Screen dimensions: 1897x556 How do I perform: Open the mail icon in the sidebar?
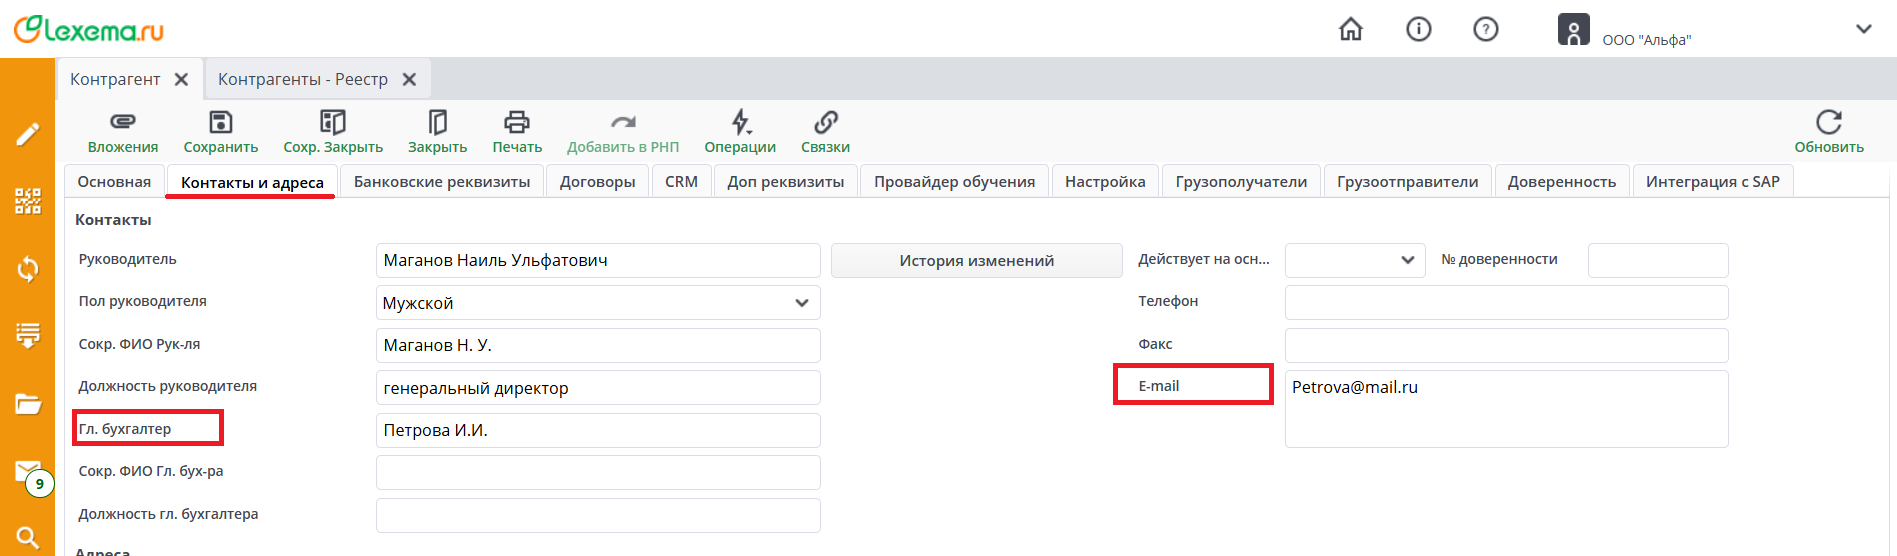pos(28,470)
